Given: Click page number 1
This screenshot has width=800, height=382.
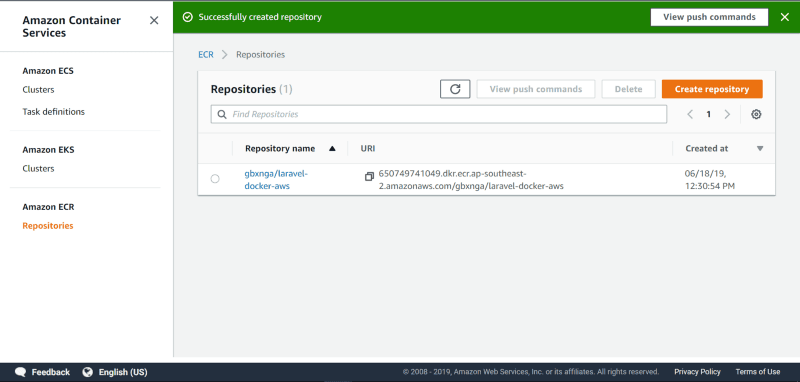Looking at the screenshot, I should (708, 114).
